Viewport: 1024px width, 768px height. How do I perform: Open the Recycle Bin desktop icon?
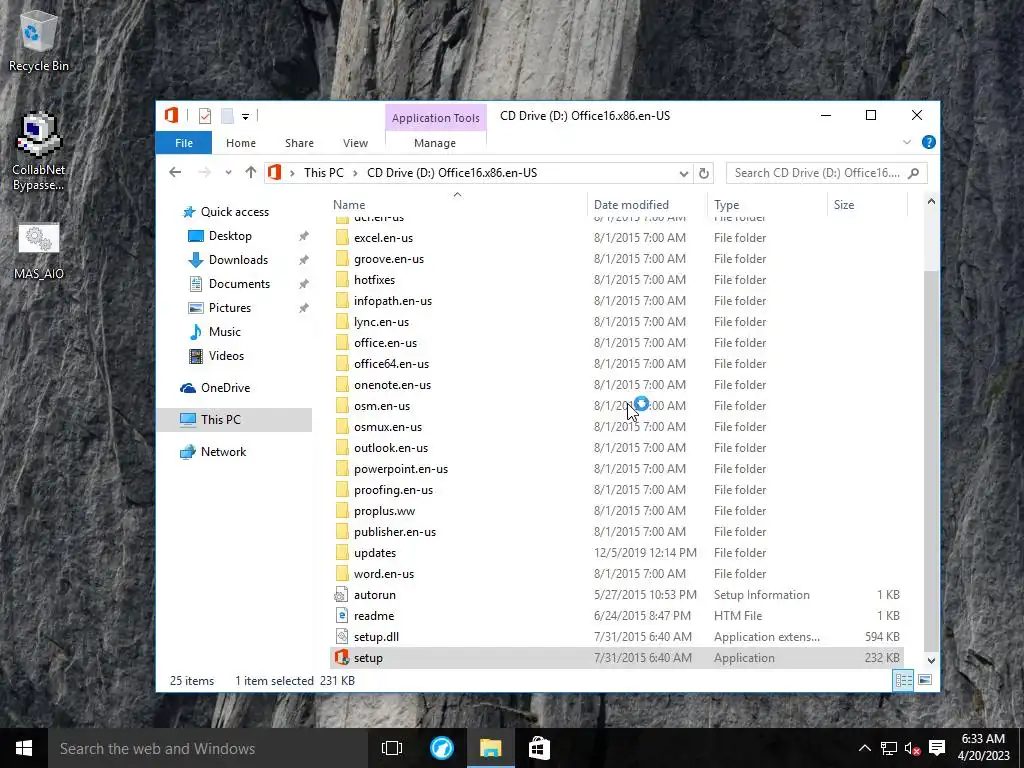click(x=39, y=40)
